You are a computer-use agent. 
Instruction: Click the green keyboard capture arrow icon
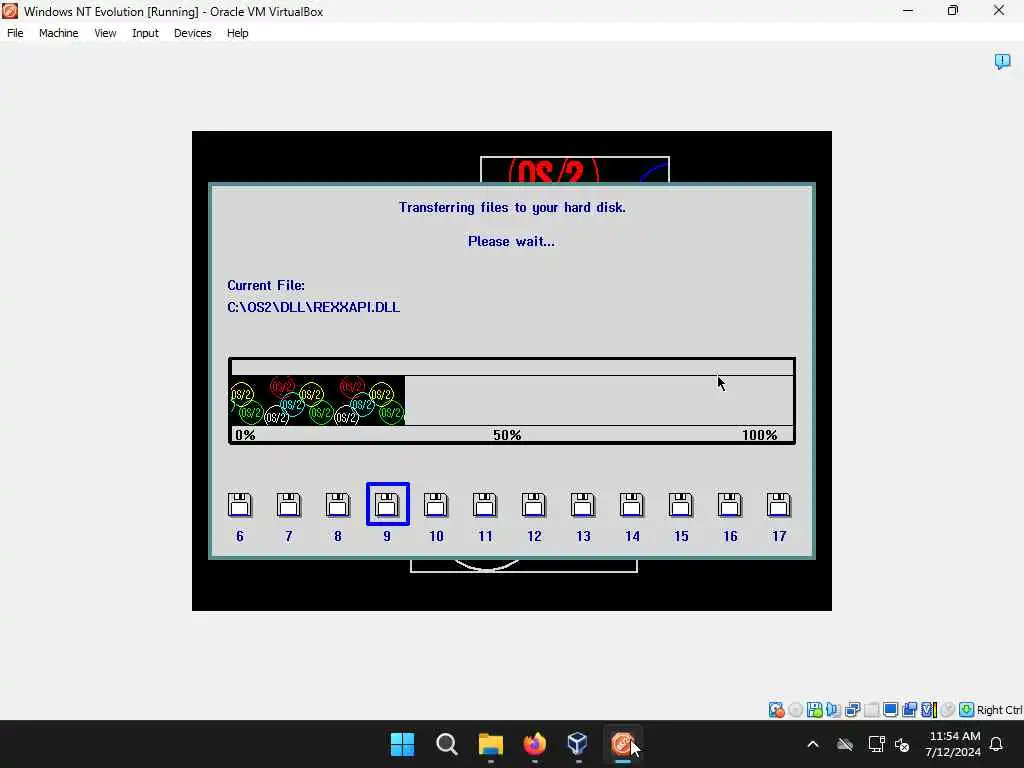point(967,710)
